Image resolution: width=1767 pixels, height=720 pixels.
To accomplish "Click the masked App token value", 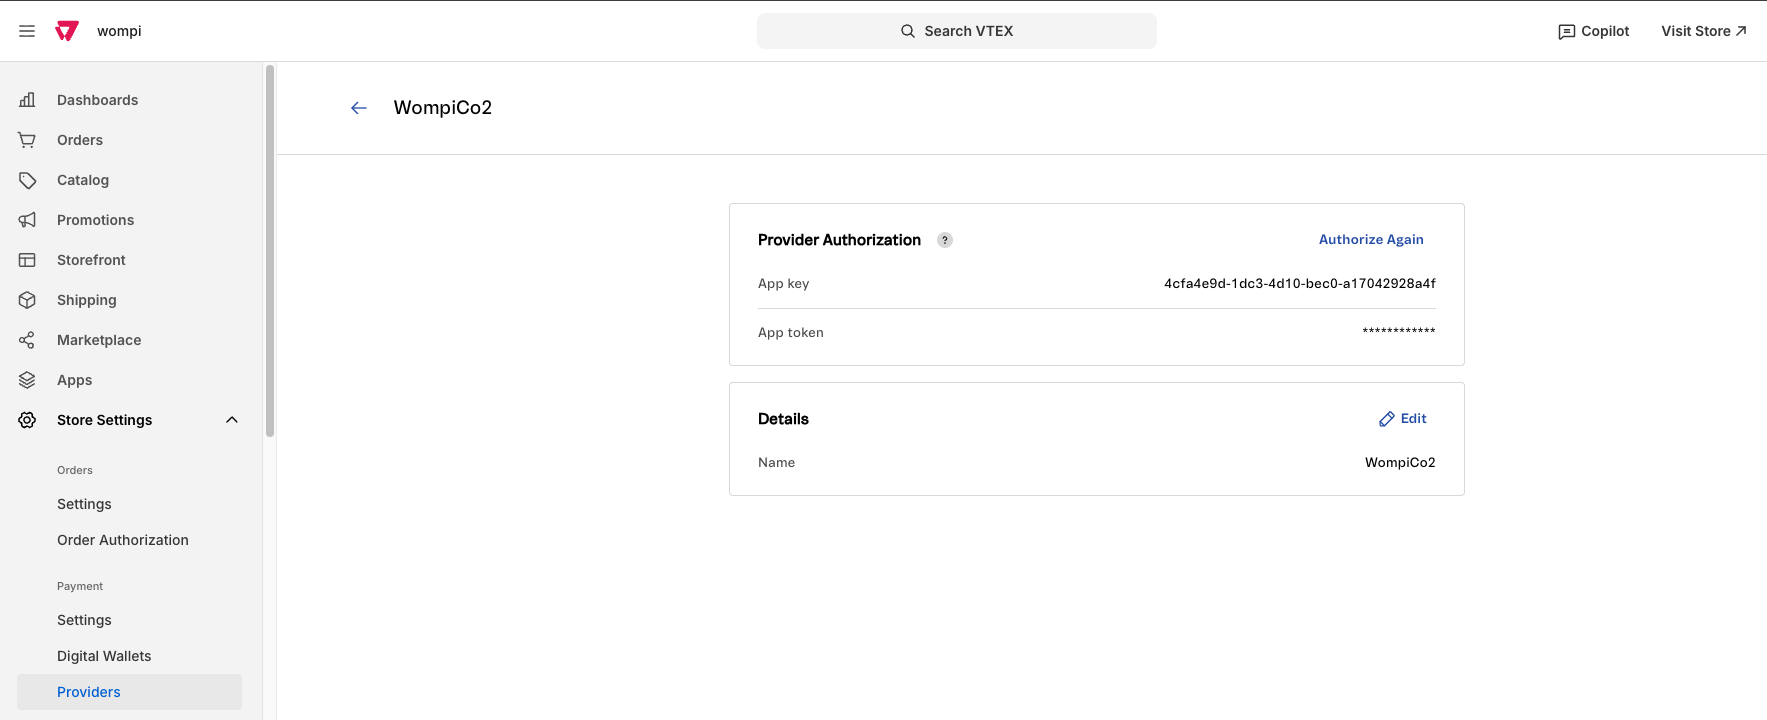I will (1399, 331).
